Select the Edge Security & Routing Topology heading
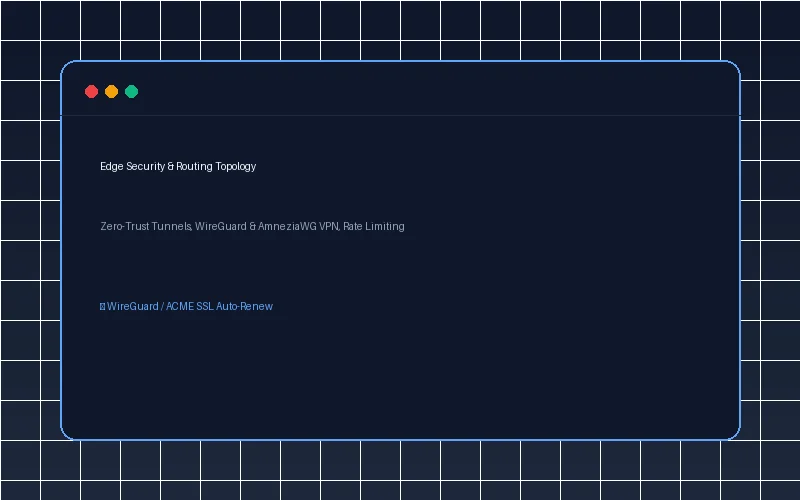Screen dimensions: 800x500 point(178,166)
